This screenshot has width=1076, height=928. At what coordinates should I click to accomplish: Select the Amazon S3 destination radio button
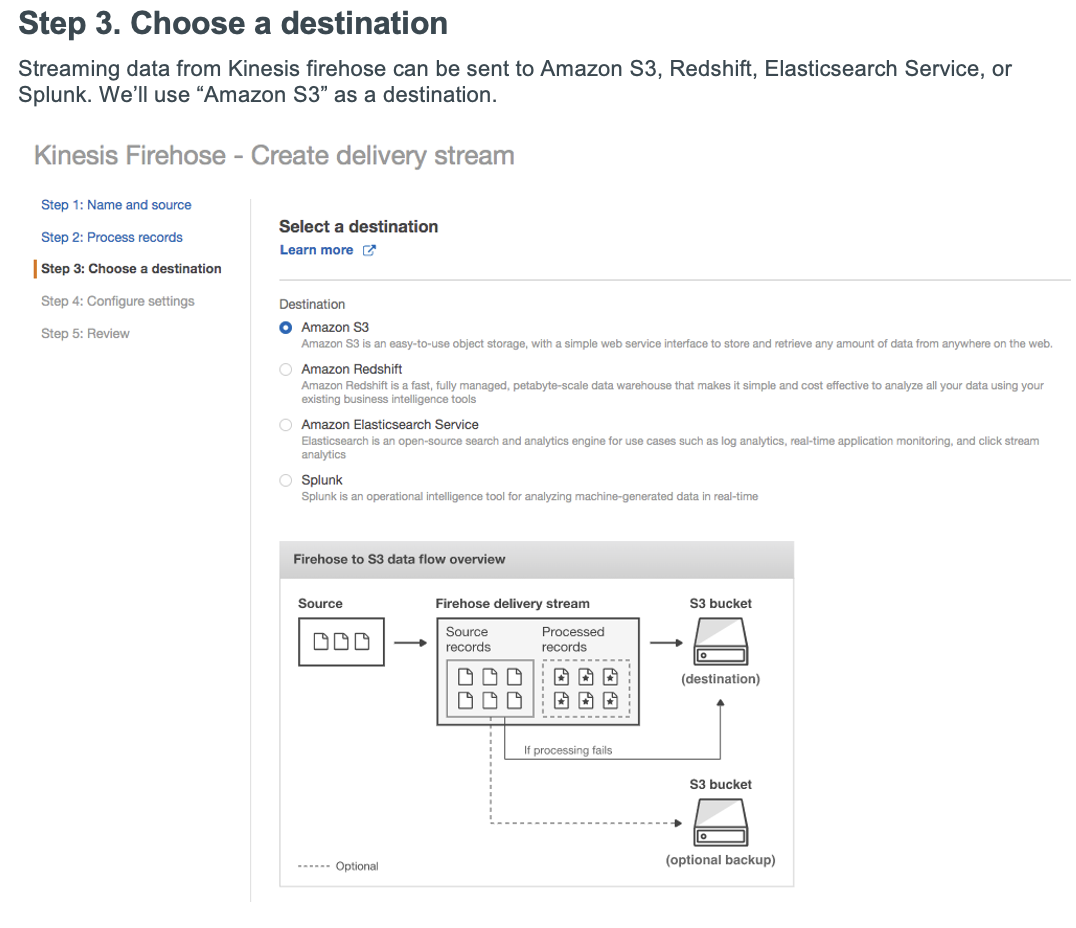286,328
